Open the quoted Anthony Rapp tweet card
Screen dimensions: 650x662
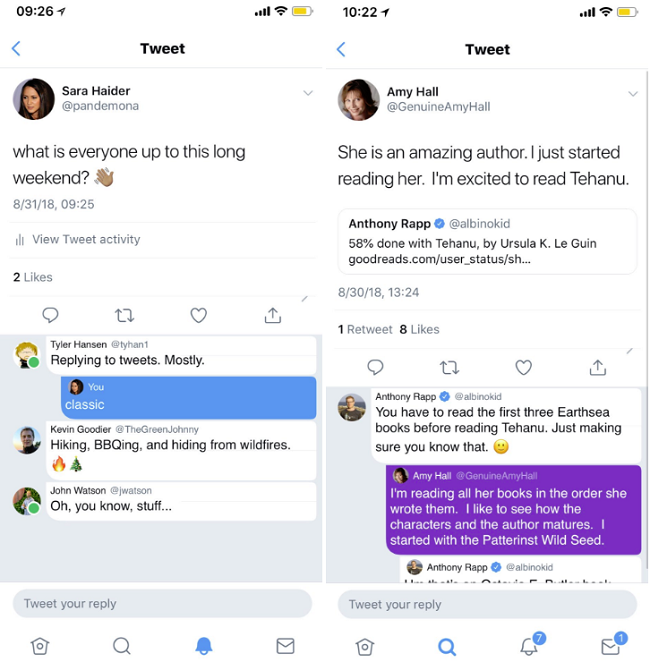point(487,240)
